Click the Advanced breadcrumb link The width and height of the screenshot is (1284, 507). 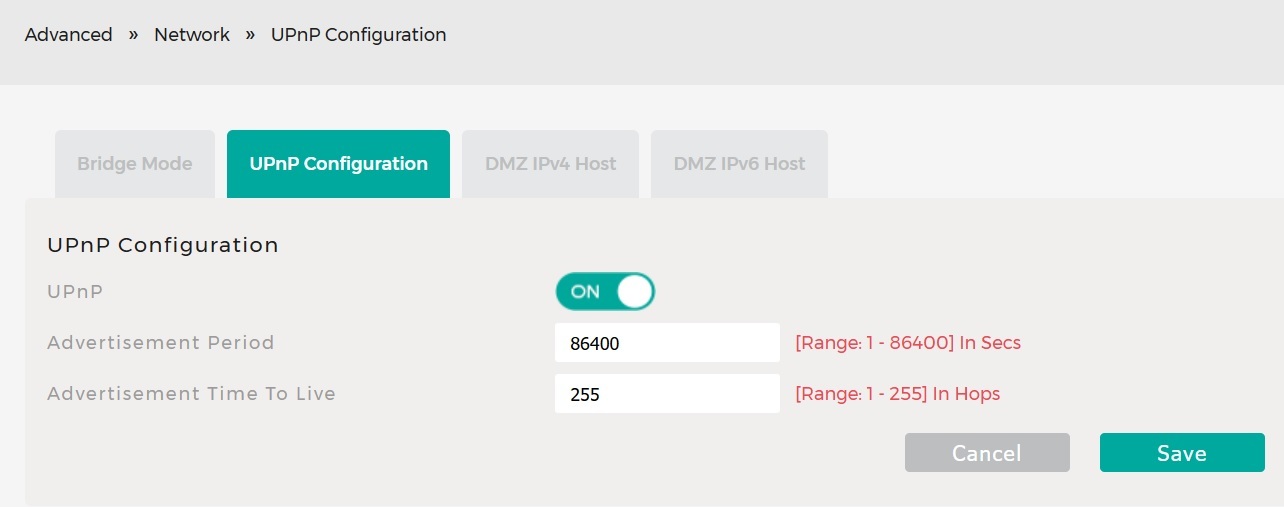click(68, 35)
